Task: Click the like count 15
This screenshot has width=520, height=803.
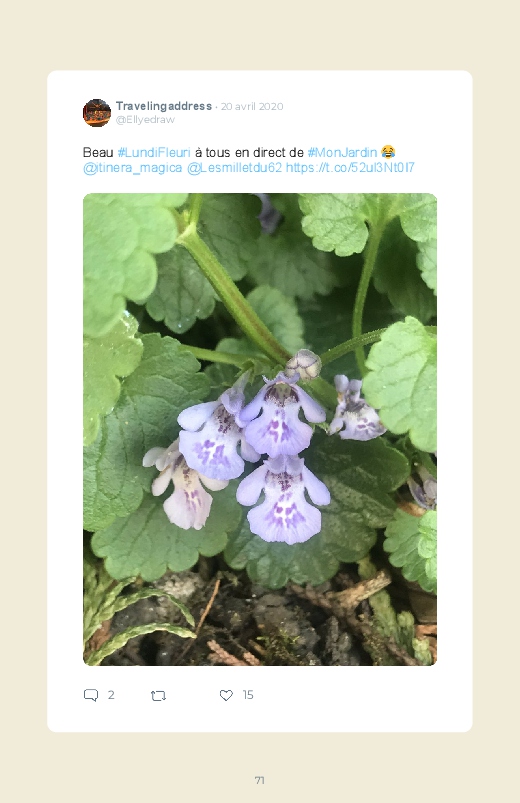Action: click(248, 695)
